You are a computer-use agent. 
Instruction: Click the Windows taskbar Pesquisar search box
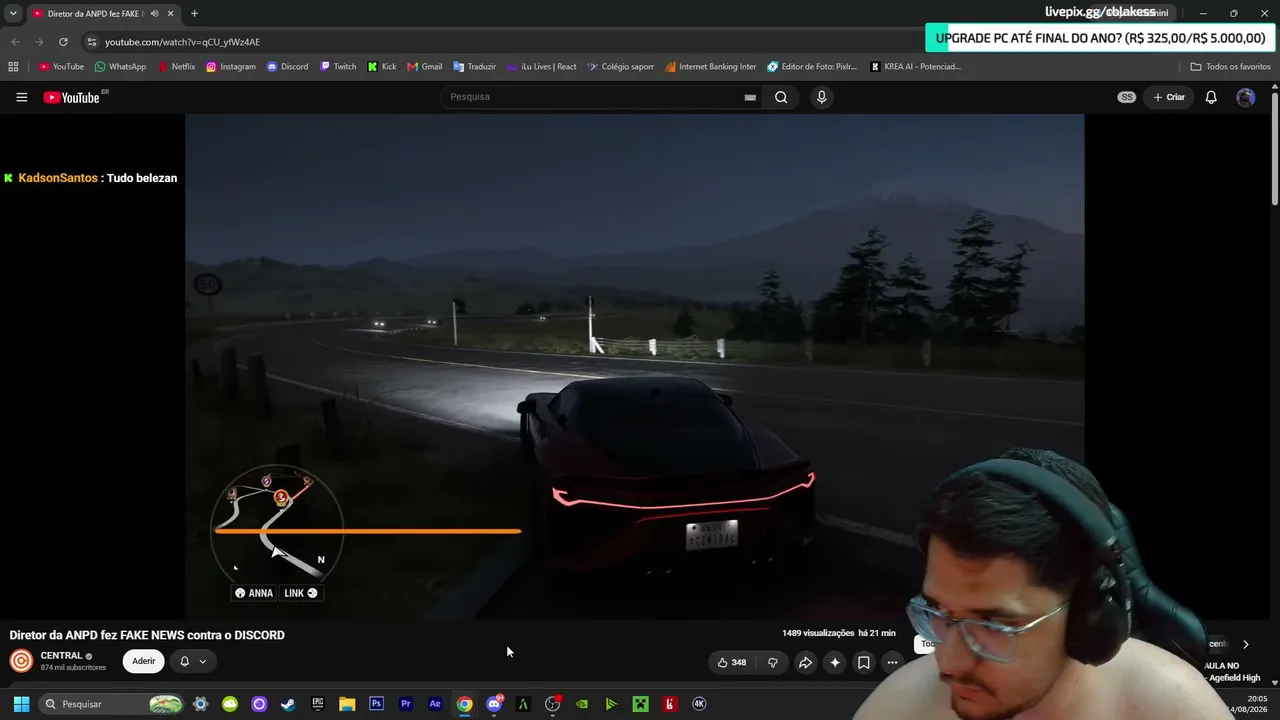pos(110,704)
